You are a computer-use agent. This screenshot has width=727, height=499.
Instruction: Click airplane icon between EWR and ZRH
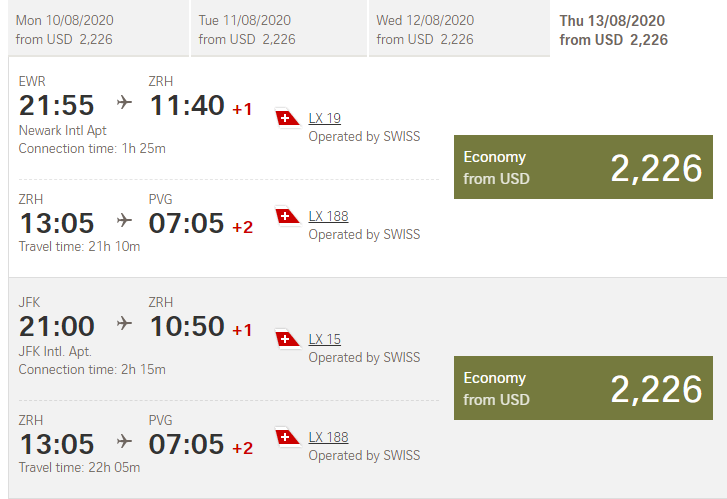(x=124, y=102)
